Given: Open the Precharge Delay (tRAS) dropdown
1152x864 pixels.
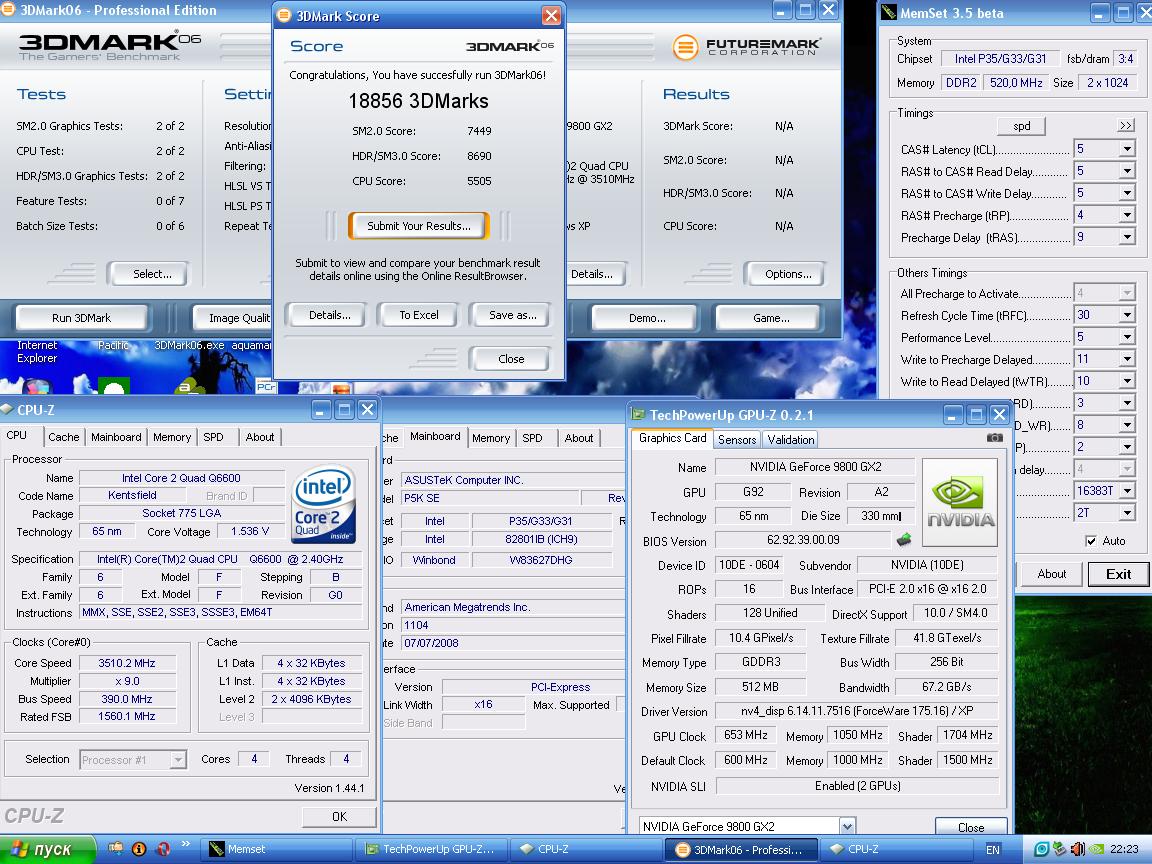Looking at the screenshot, I should 1127,237.
